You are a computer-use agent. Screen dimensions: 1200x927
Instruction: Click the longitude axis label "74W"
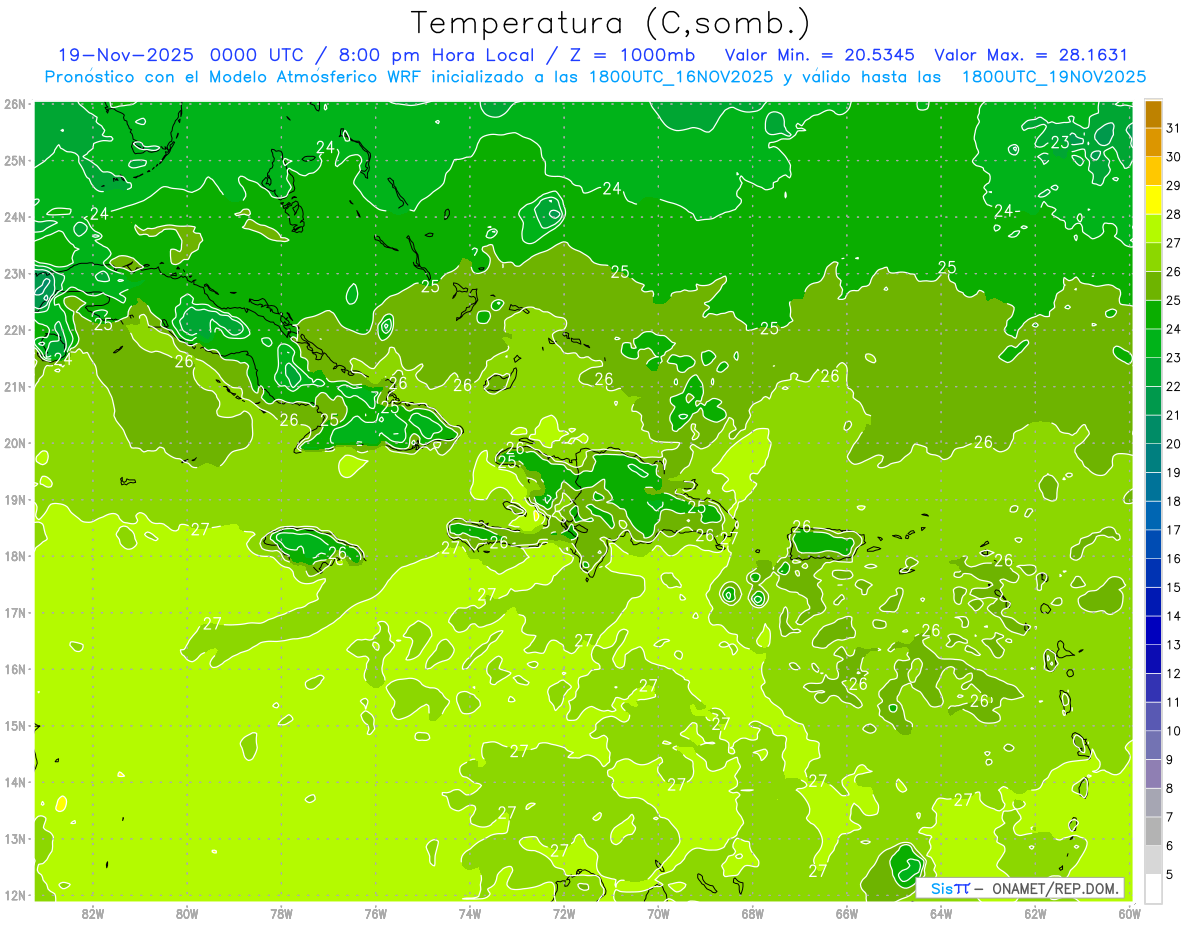tap(470, 913)
